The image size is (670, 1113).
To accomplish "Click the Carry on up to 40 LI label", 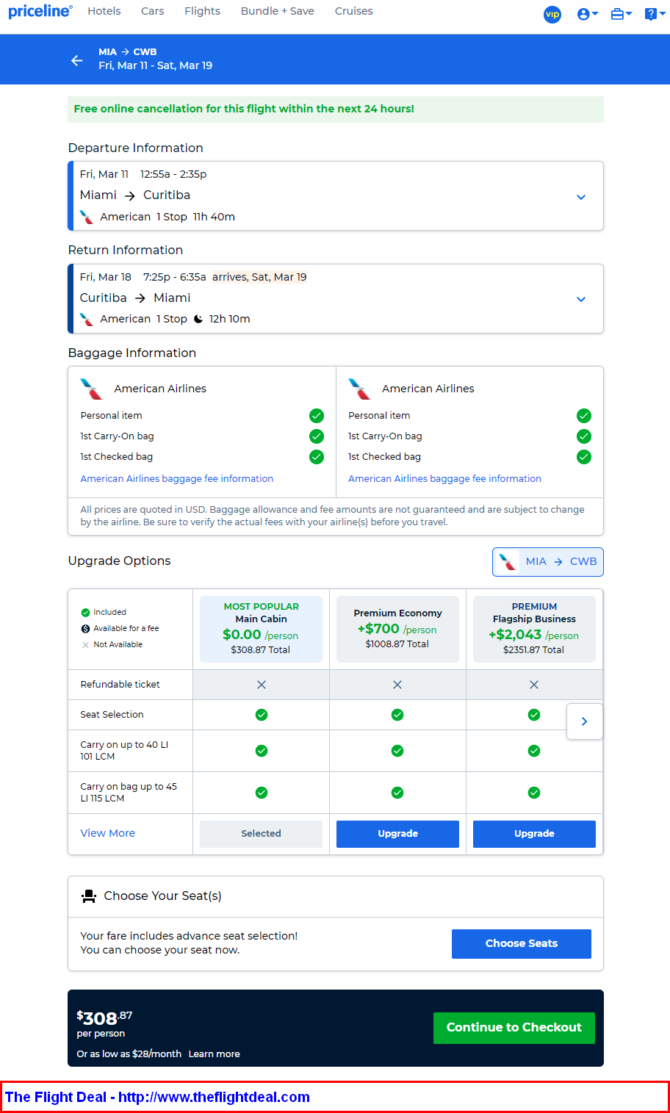I will coord(124,751).
